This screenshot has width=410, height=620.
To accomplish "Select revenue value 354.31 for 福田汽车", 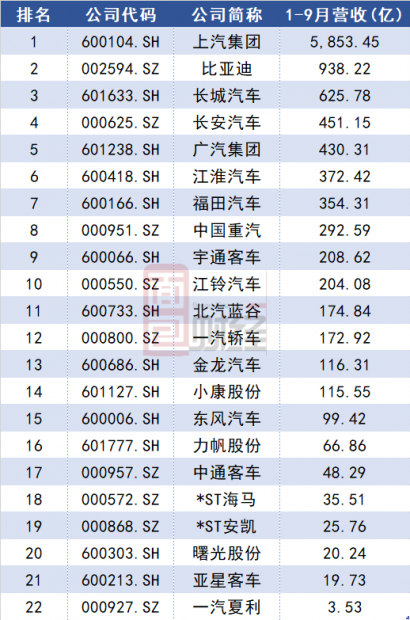I will point(344,203).
